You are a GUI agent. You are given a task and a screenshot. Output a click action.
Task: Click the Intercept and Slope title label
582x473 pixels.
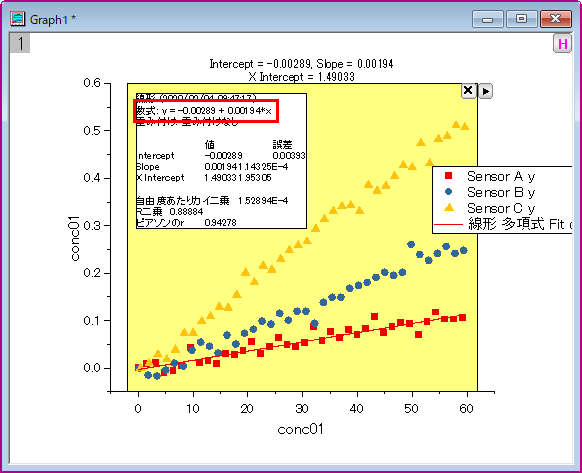301,64
